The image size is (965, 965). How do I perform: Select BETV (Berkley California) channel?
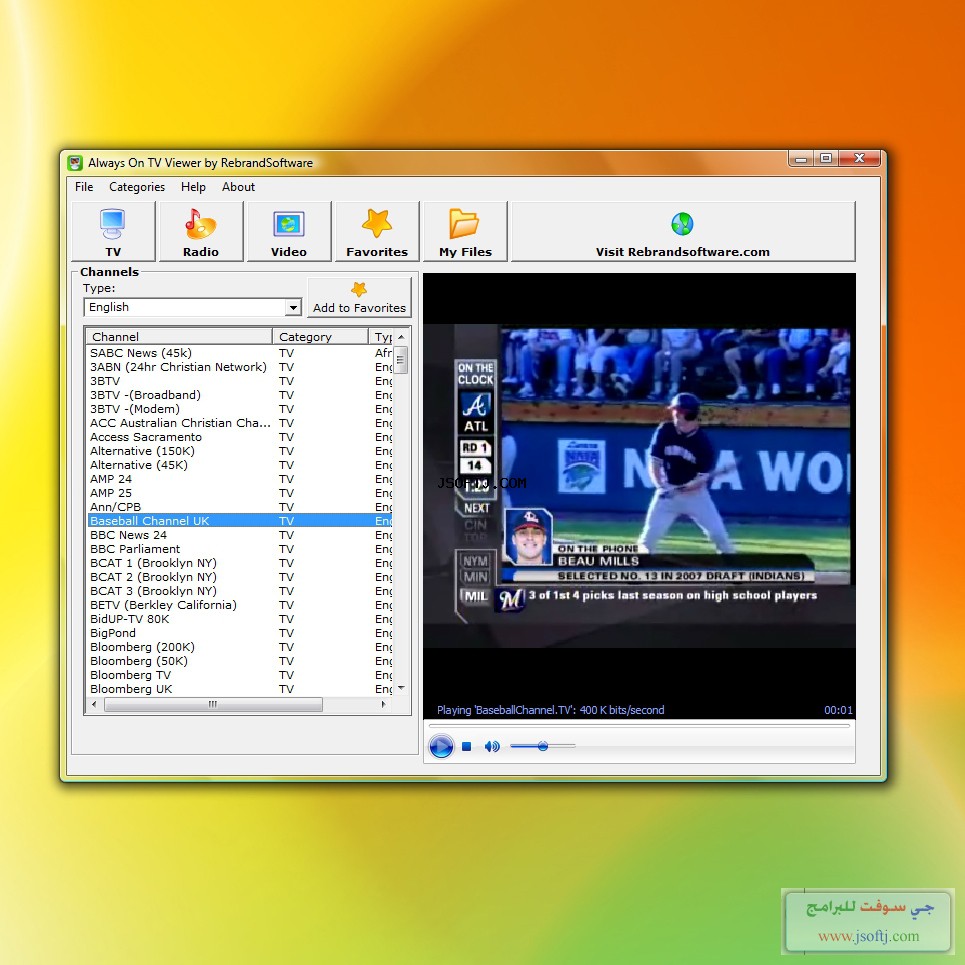(x=239, y=606)
